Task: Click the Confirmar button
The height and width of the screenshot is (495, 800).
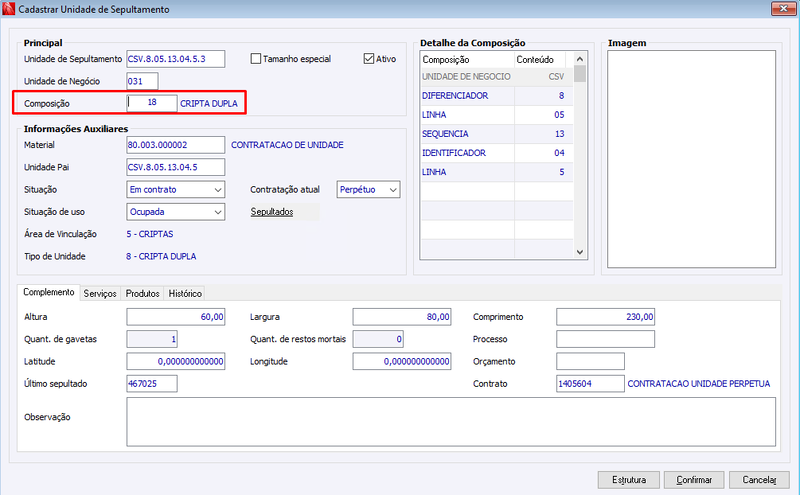Action: click(694, 480)
